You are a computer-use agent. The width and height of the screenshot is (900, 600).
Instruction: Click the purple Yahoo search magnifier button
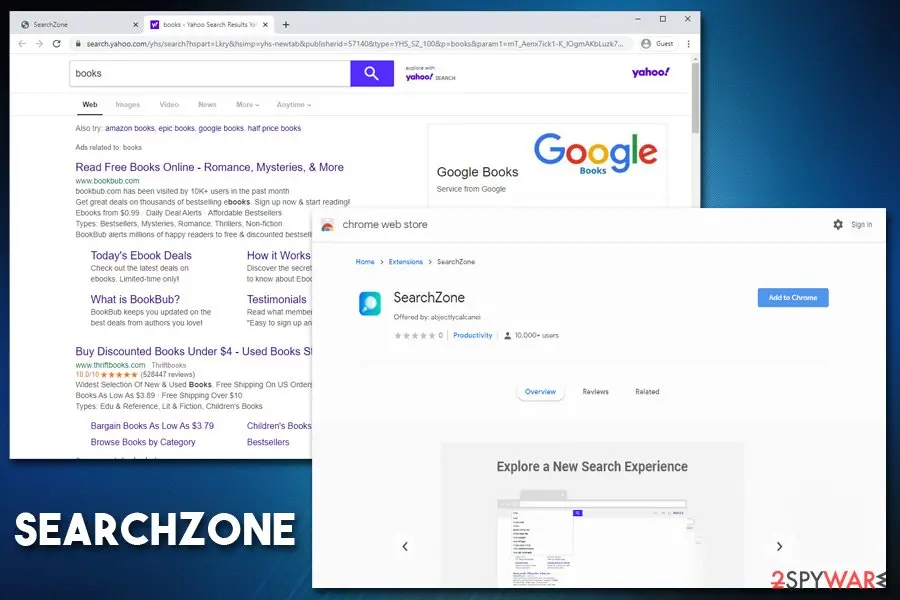coord(372,73)
